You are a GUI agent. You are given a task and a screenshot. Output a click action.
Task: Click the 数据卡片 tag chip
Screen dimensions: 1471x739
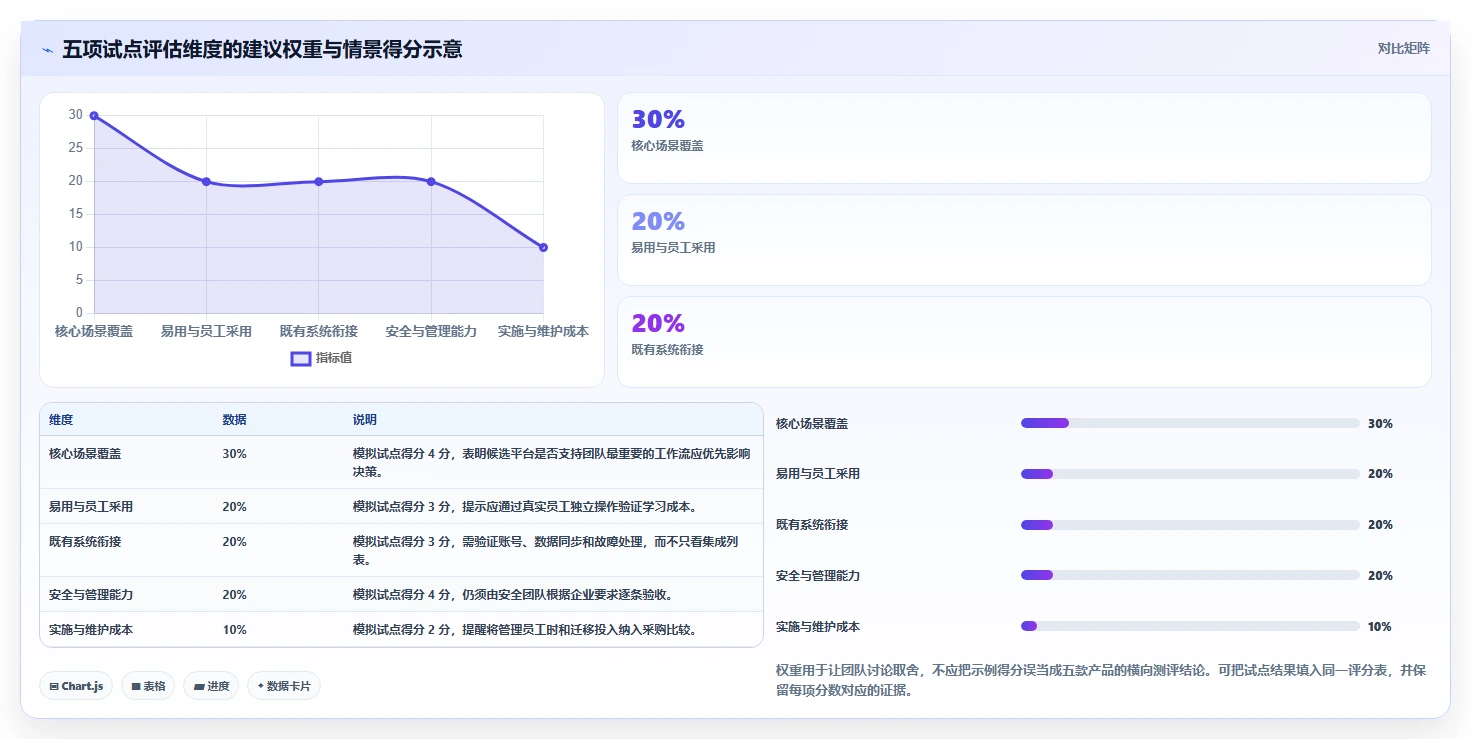click(x=284, y=686)
